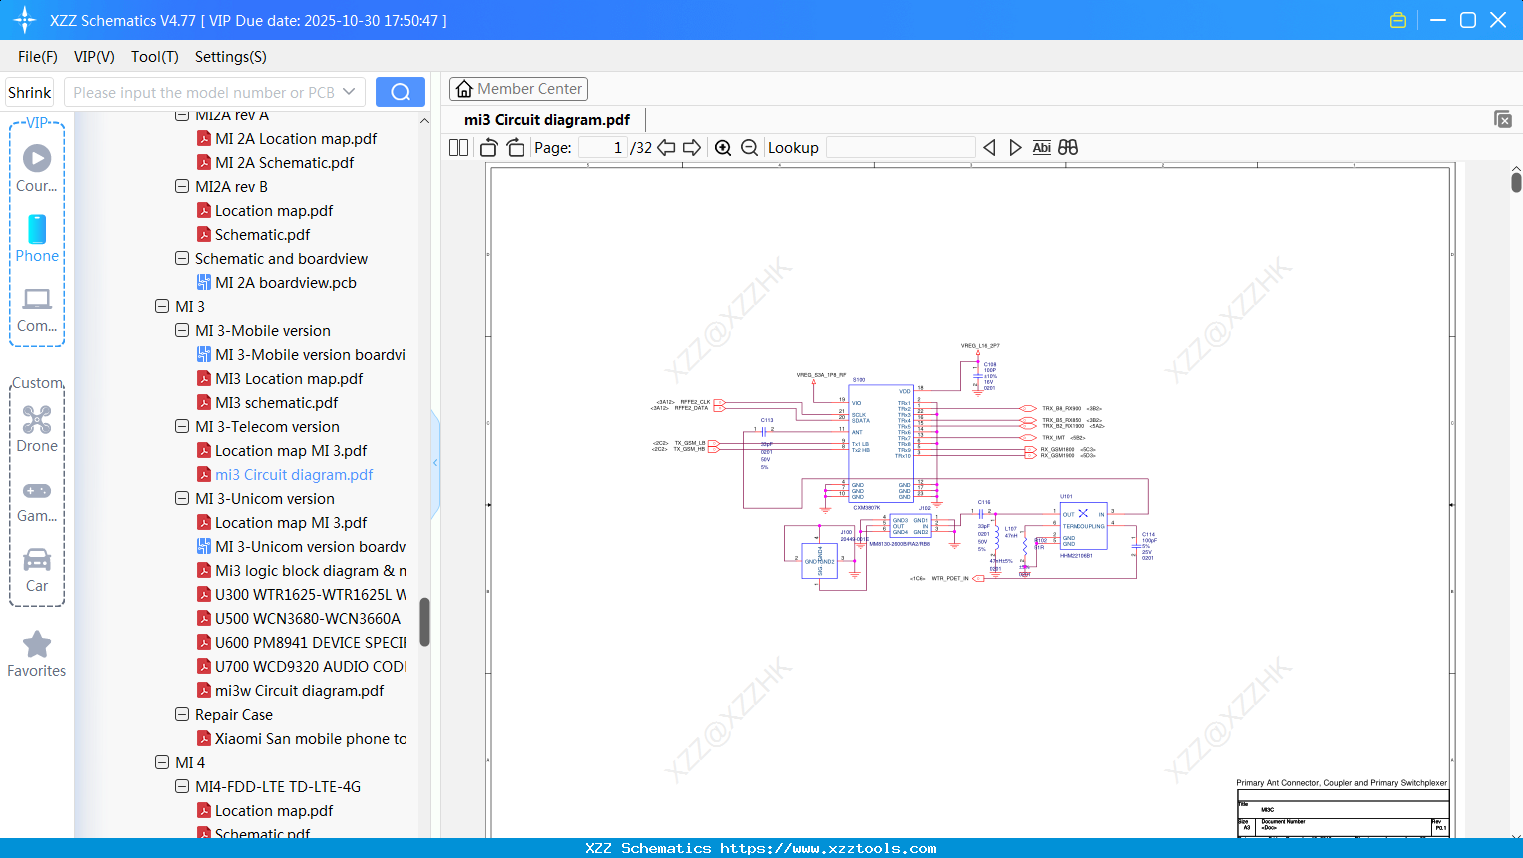Image resolution: width=1523 pixels, height=858 pixels.
Task: Switch to the mi3 Circuit diagram.pdf tab
Action: coord(545,119)
